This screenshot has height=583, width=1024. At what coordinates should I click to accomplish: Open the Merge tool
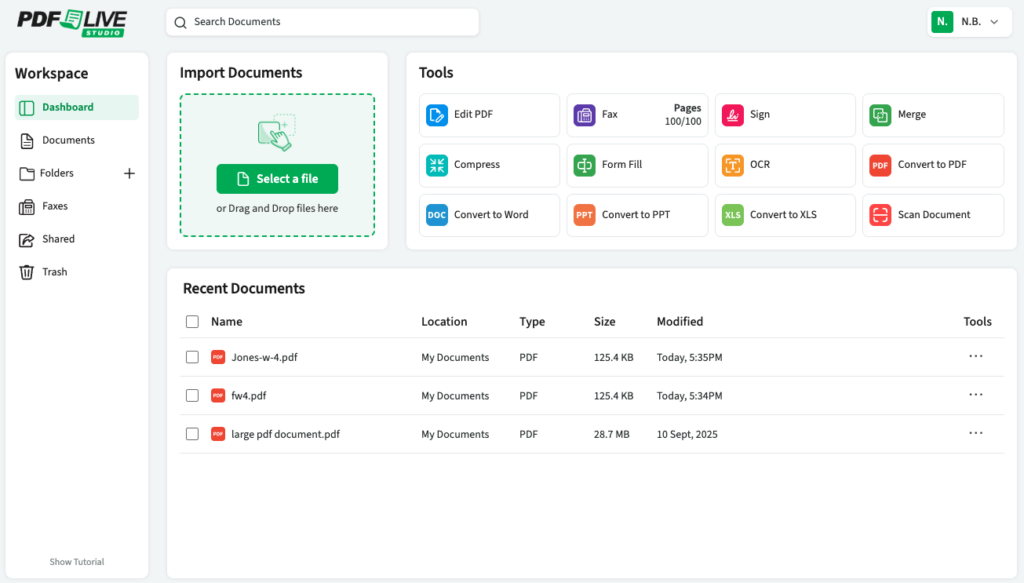click(x=933, y=115)
